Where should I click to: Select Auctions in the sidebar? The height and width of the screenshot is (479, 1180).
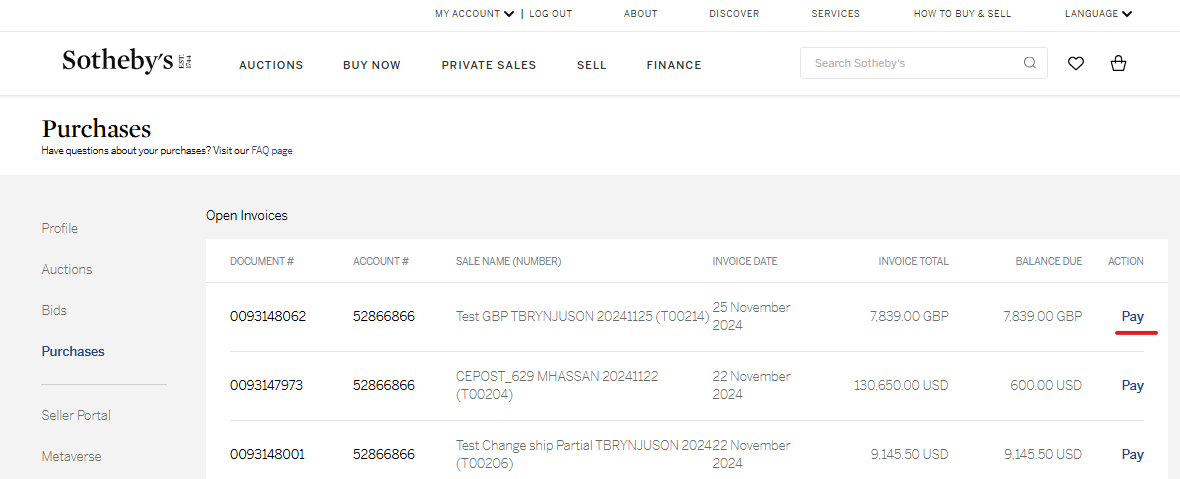(66, 269)
